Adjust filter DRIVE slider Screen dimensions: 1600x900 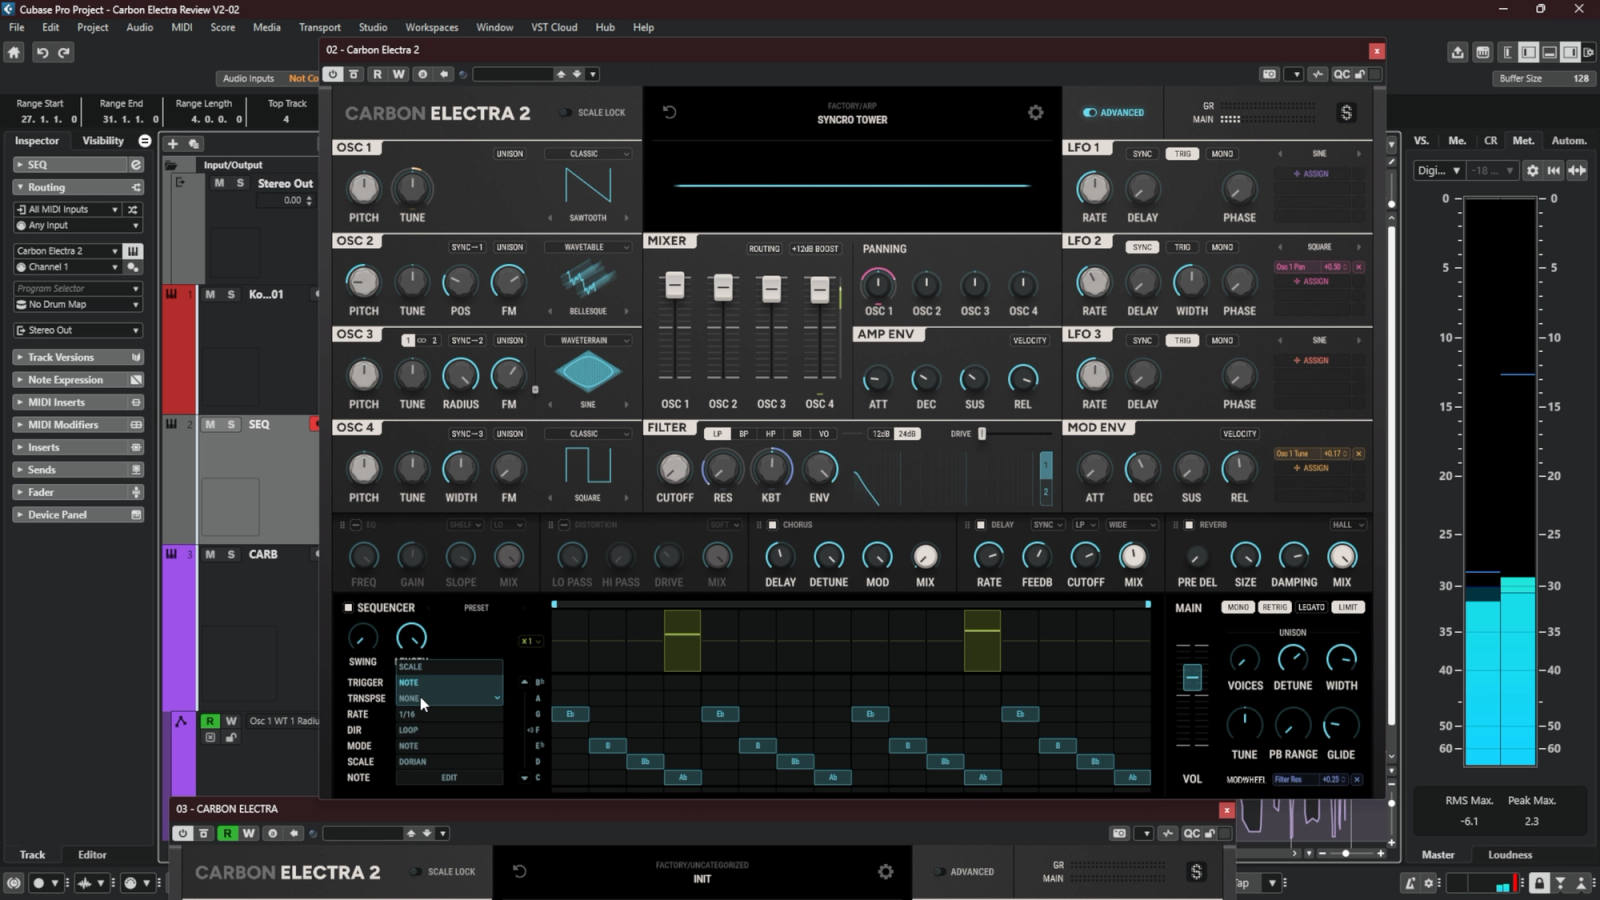[x=982, y=434]
